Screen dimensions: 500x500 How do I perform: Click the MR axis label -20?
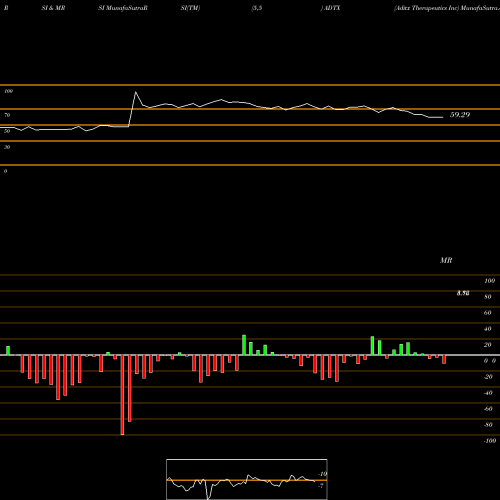click(x=488, y=377)
